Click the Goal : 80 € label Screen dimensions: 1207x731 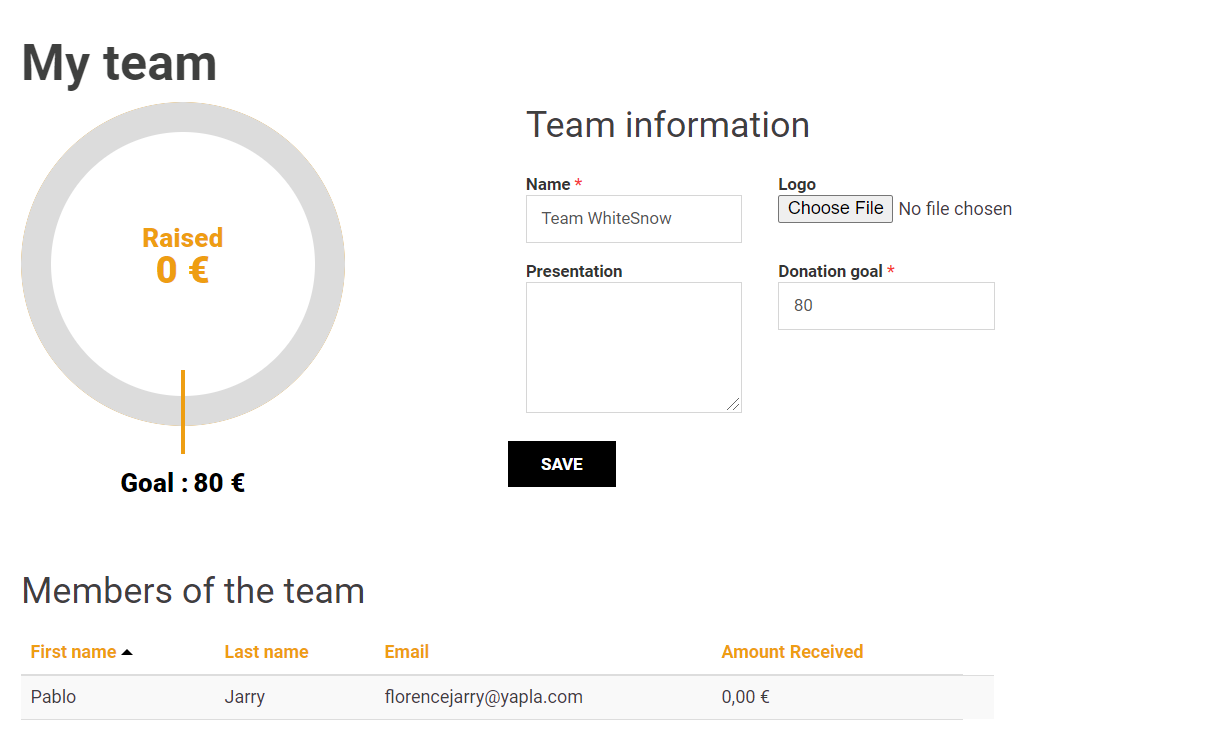coord(182,483)
